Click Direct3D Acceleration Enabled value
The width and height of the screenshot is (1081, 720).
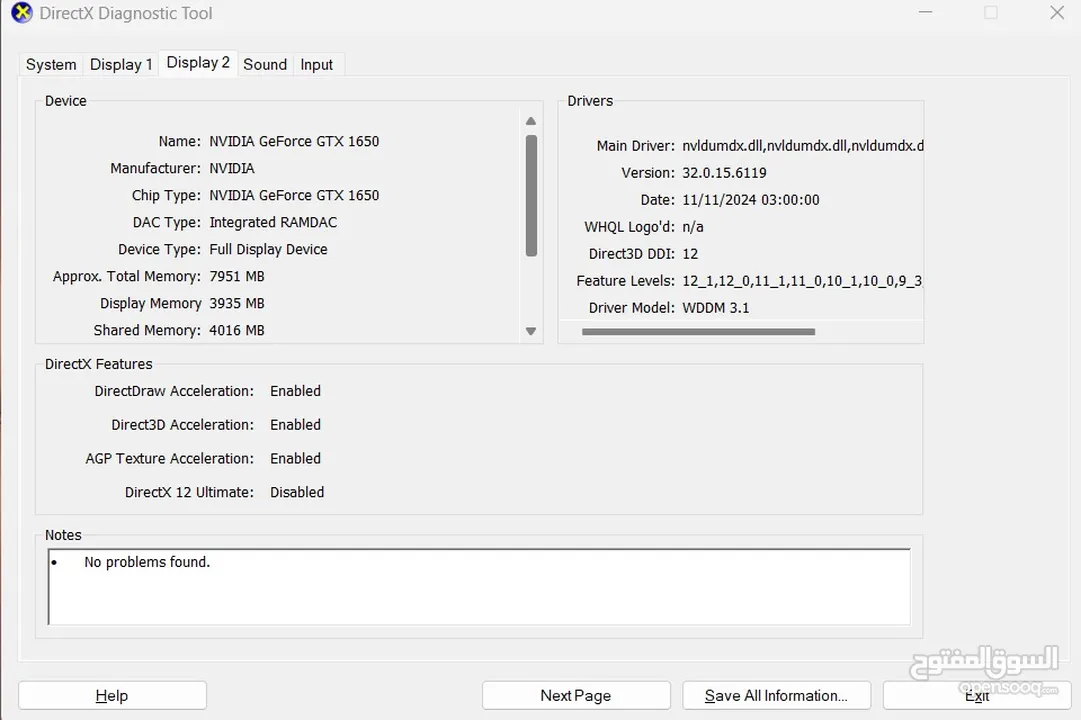coord(296,425)
